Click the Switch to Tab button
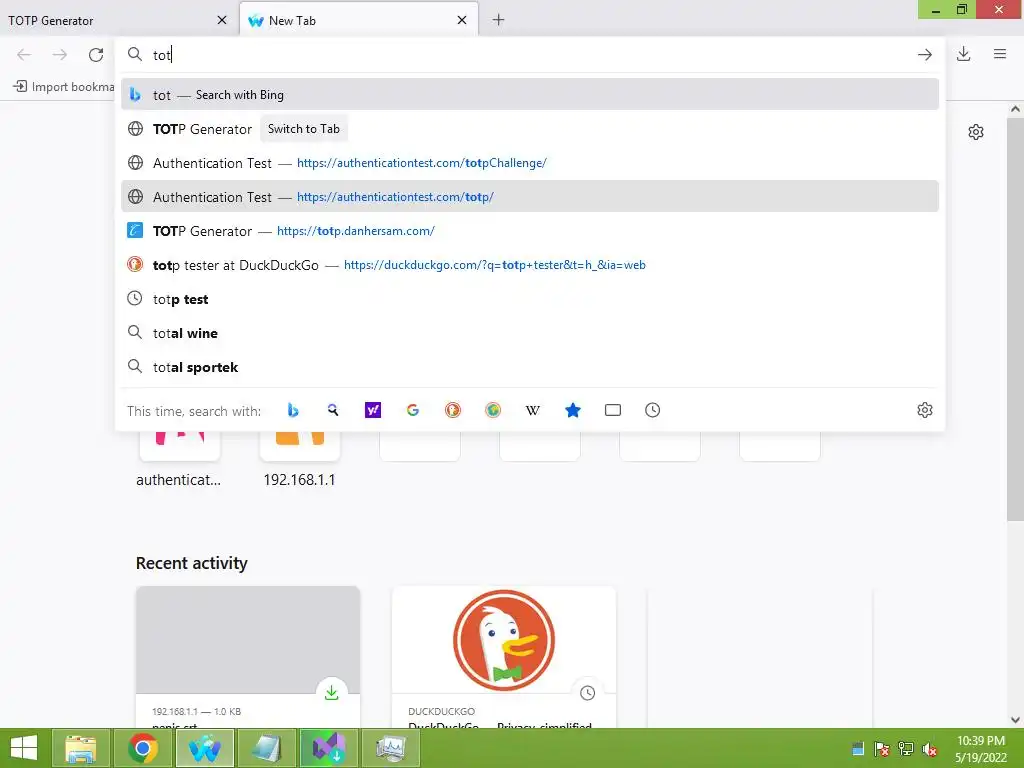Image resolution: width=1024 pixels, height=768 pixels. pyautogui.click(x=304, y=129)
